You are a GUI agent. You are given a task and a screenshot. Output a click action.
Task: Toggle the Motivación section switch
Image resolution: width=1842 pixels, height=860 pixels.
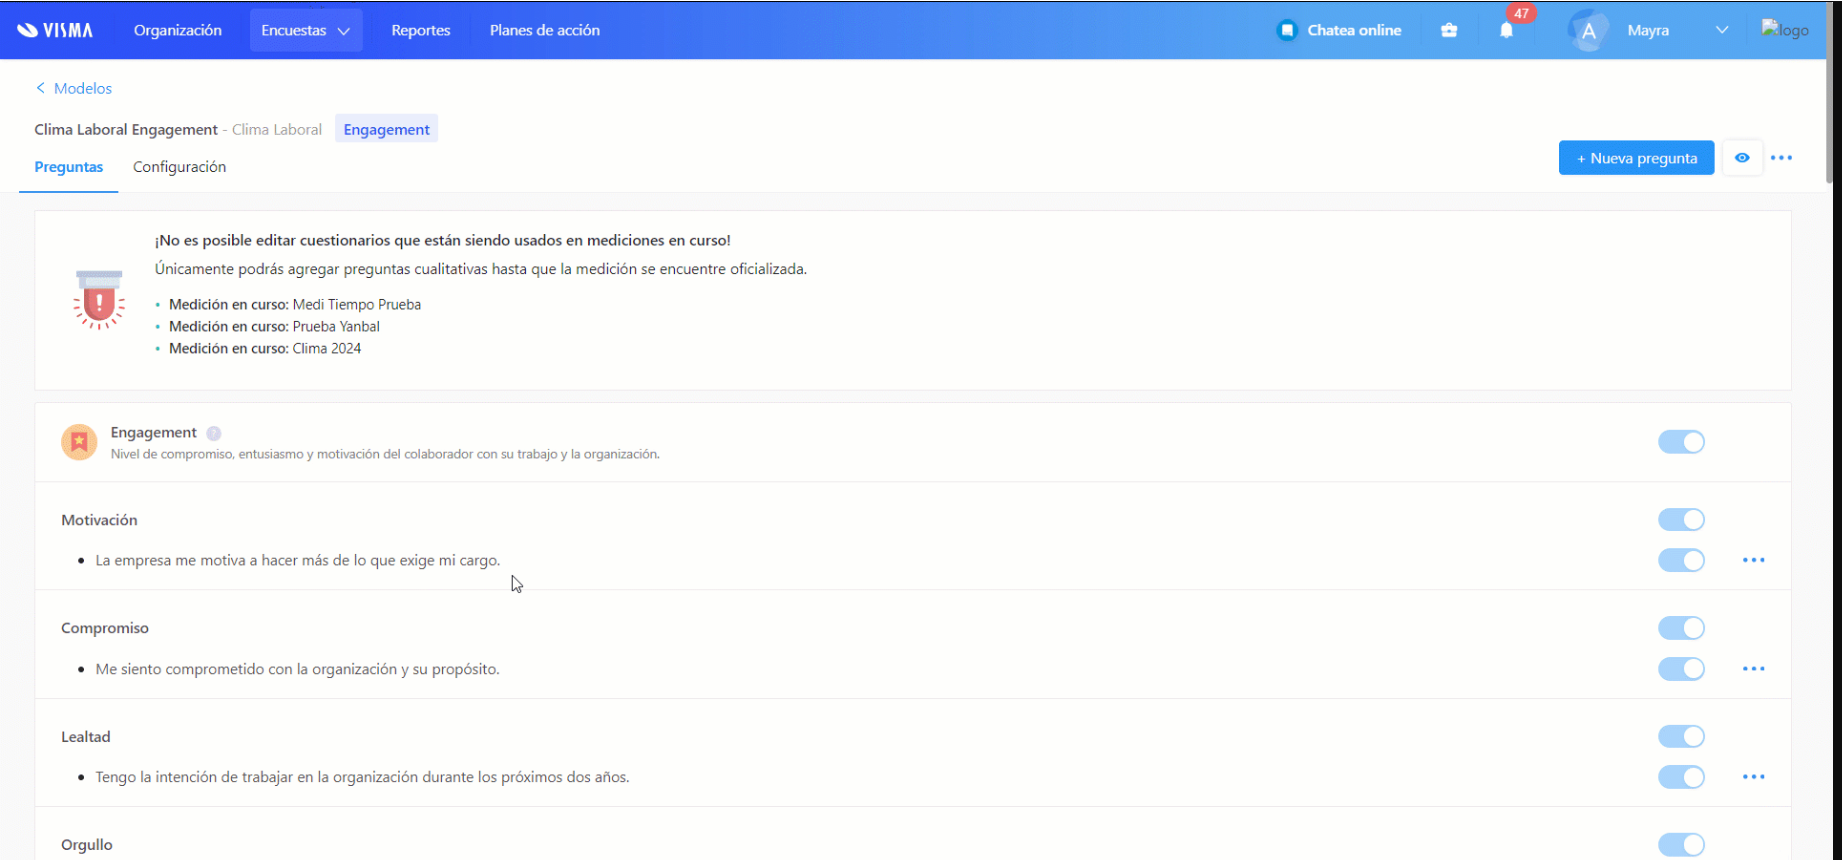click(x=1681, y=520)
